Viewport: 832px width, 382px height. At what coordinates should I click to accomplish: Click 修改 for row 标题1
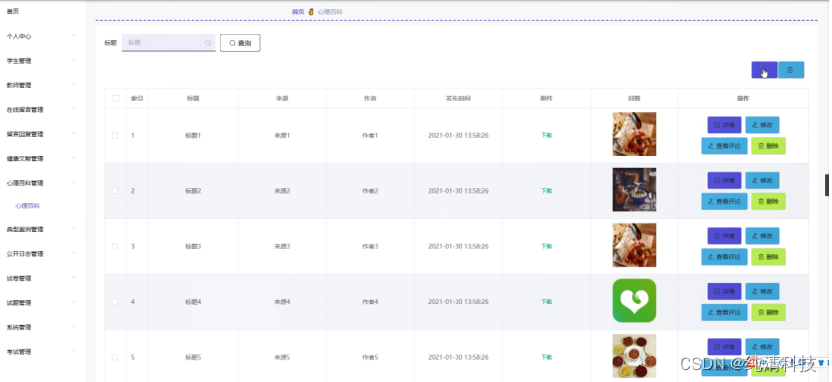click(x=762, y=125)
